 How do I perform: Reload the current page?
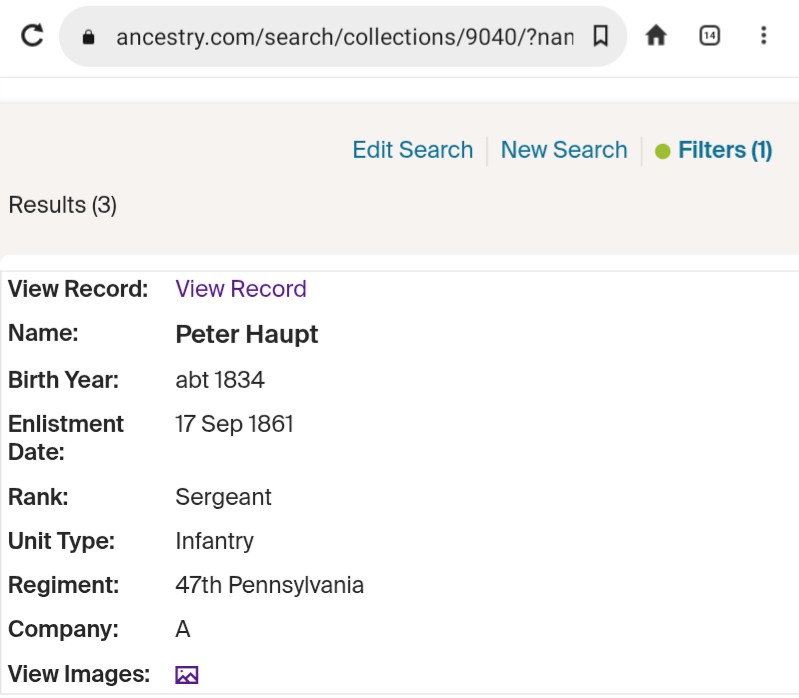(32, 36)
